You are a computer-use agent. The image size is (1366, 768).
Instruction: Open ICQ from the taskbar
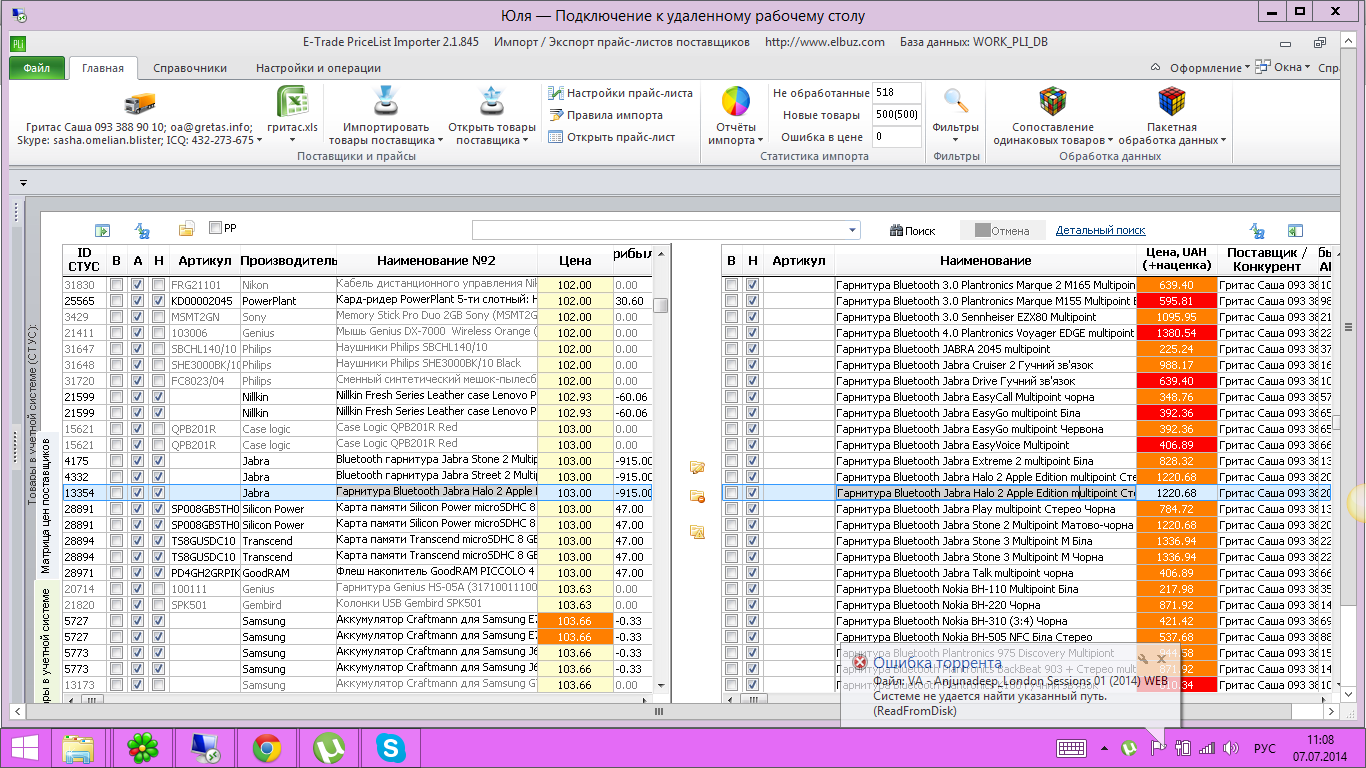pyautogui.click(x=143, y=748)
